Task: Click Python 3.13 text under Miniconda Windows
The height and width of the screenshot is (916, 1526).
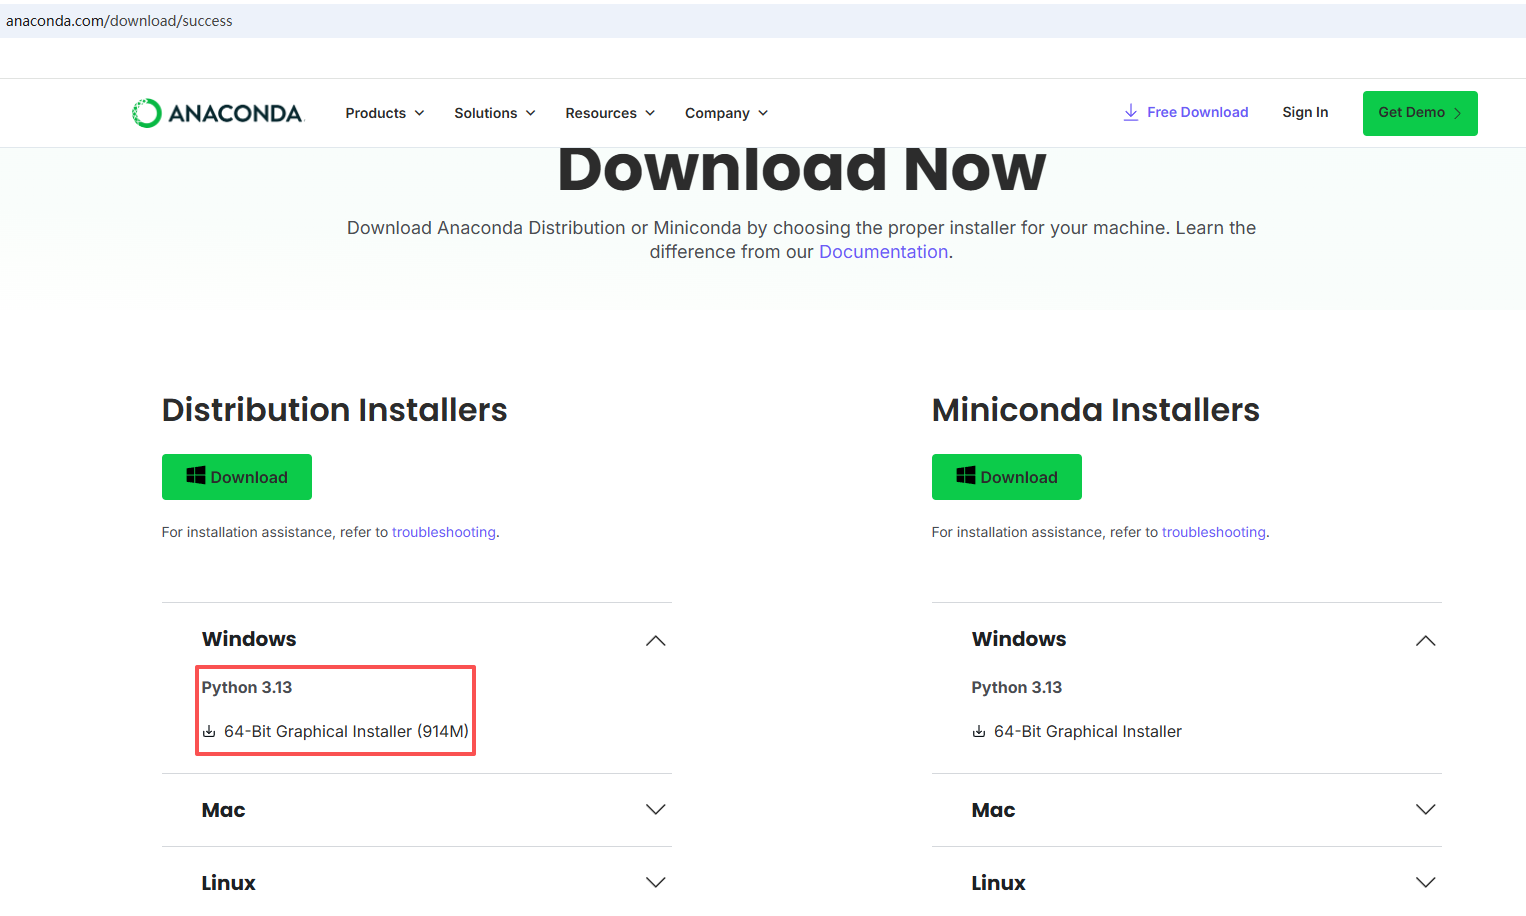Action: 1017,688
